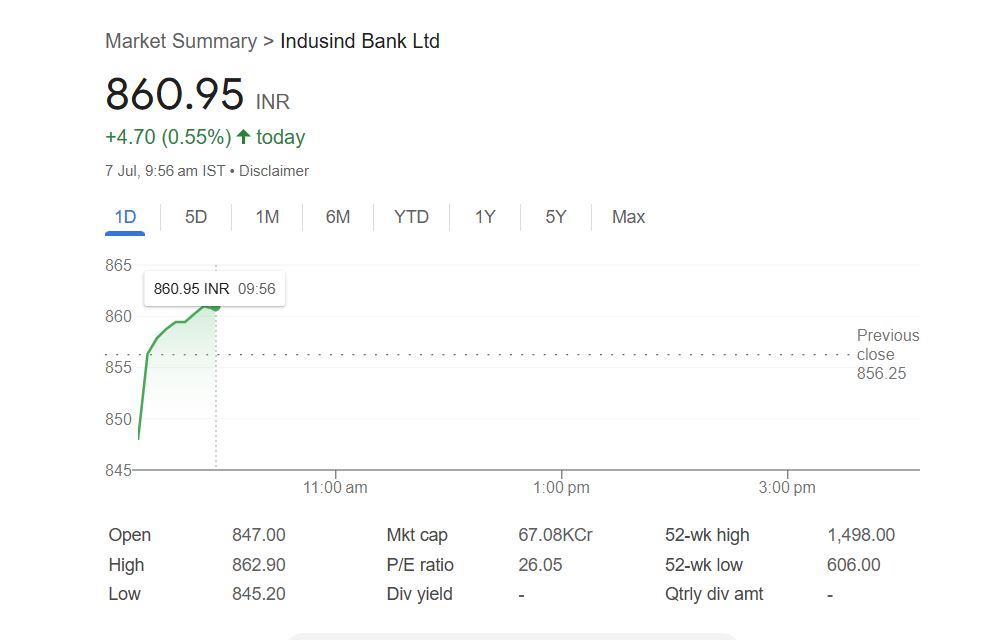Image resolution: width=984 pixels, height=640 pixels.
Task: Click the 860.95 INR chart tooltip
Action: 214,289
